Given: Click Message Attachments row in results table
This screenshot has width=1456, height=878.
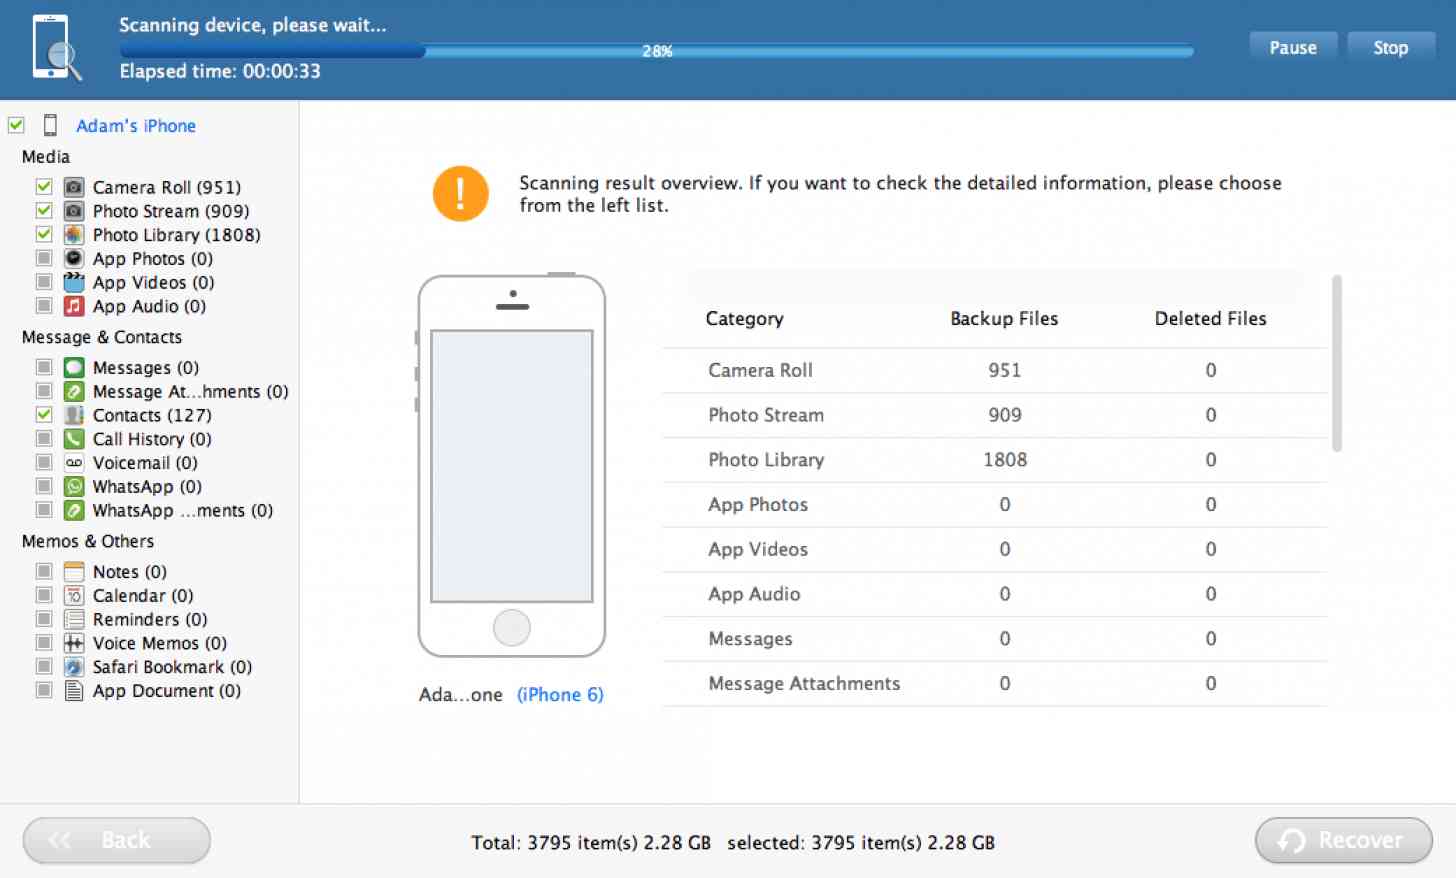Looking at the screenshot, I should tap(994, 684).
